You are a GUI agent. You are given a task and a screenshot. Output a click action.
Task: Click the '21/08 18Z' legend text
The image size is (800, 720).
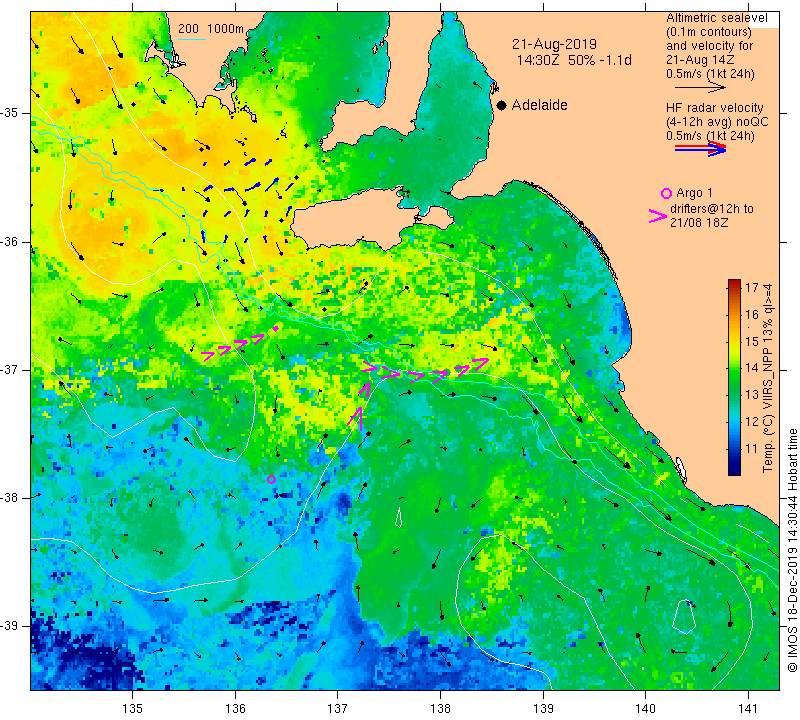point(699,223)
